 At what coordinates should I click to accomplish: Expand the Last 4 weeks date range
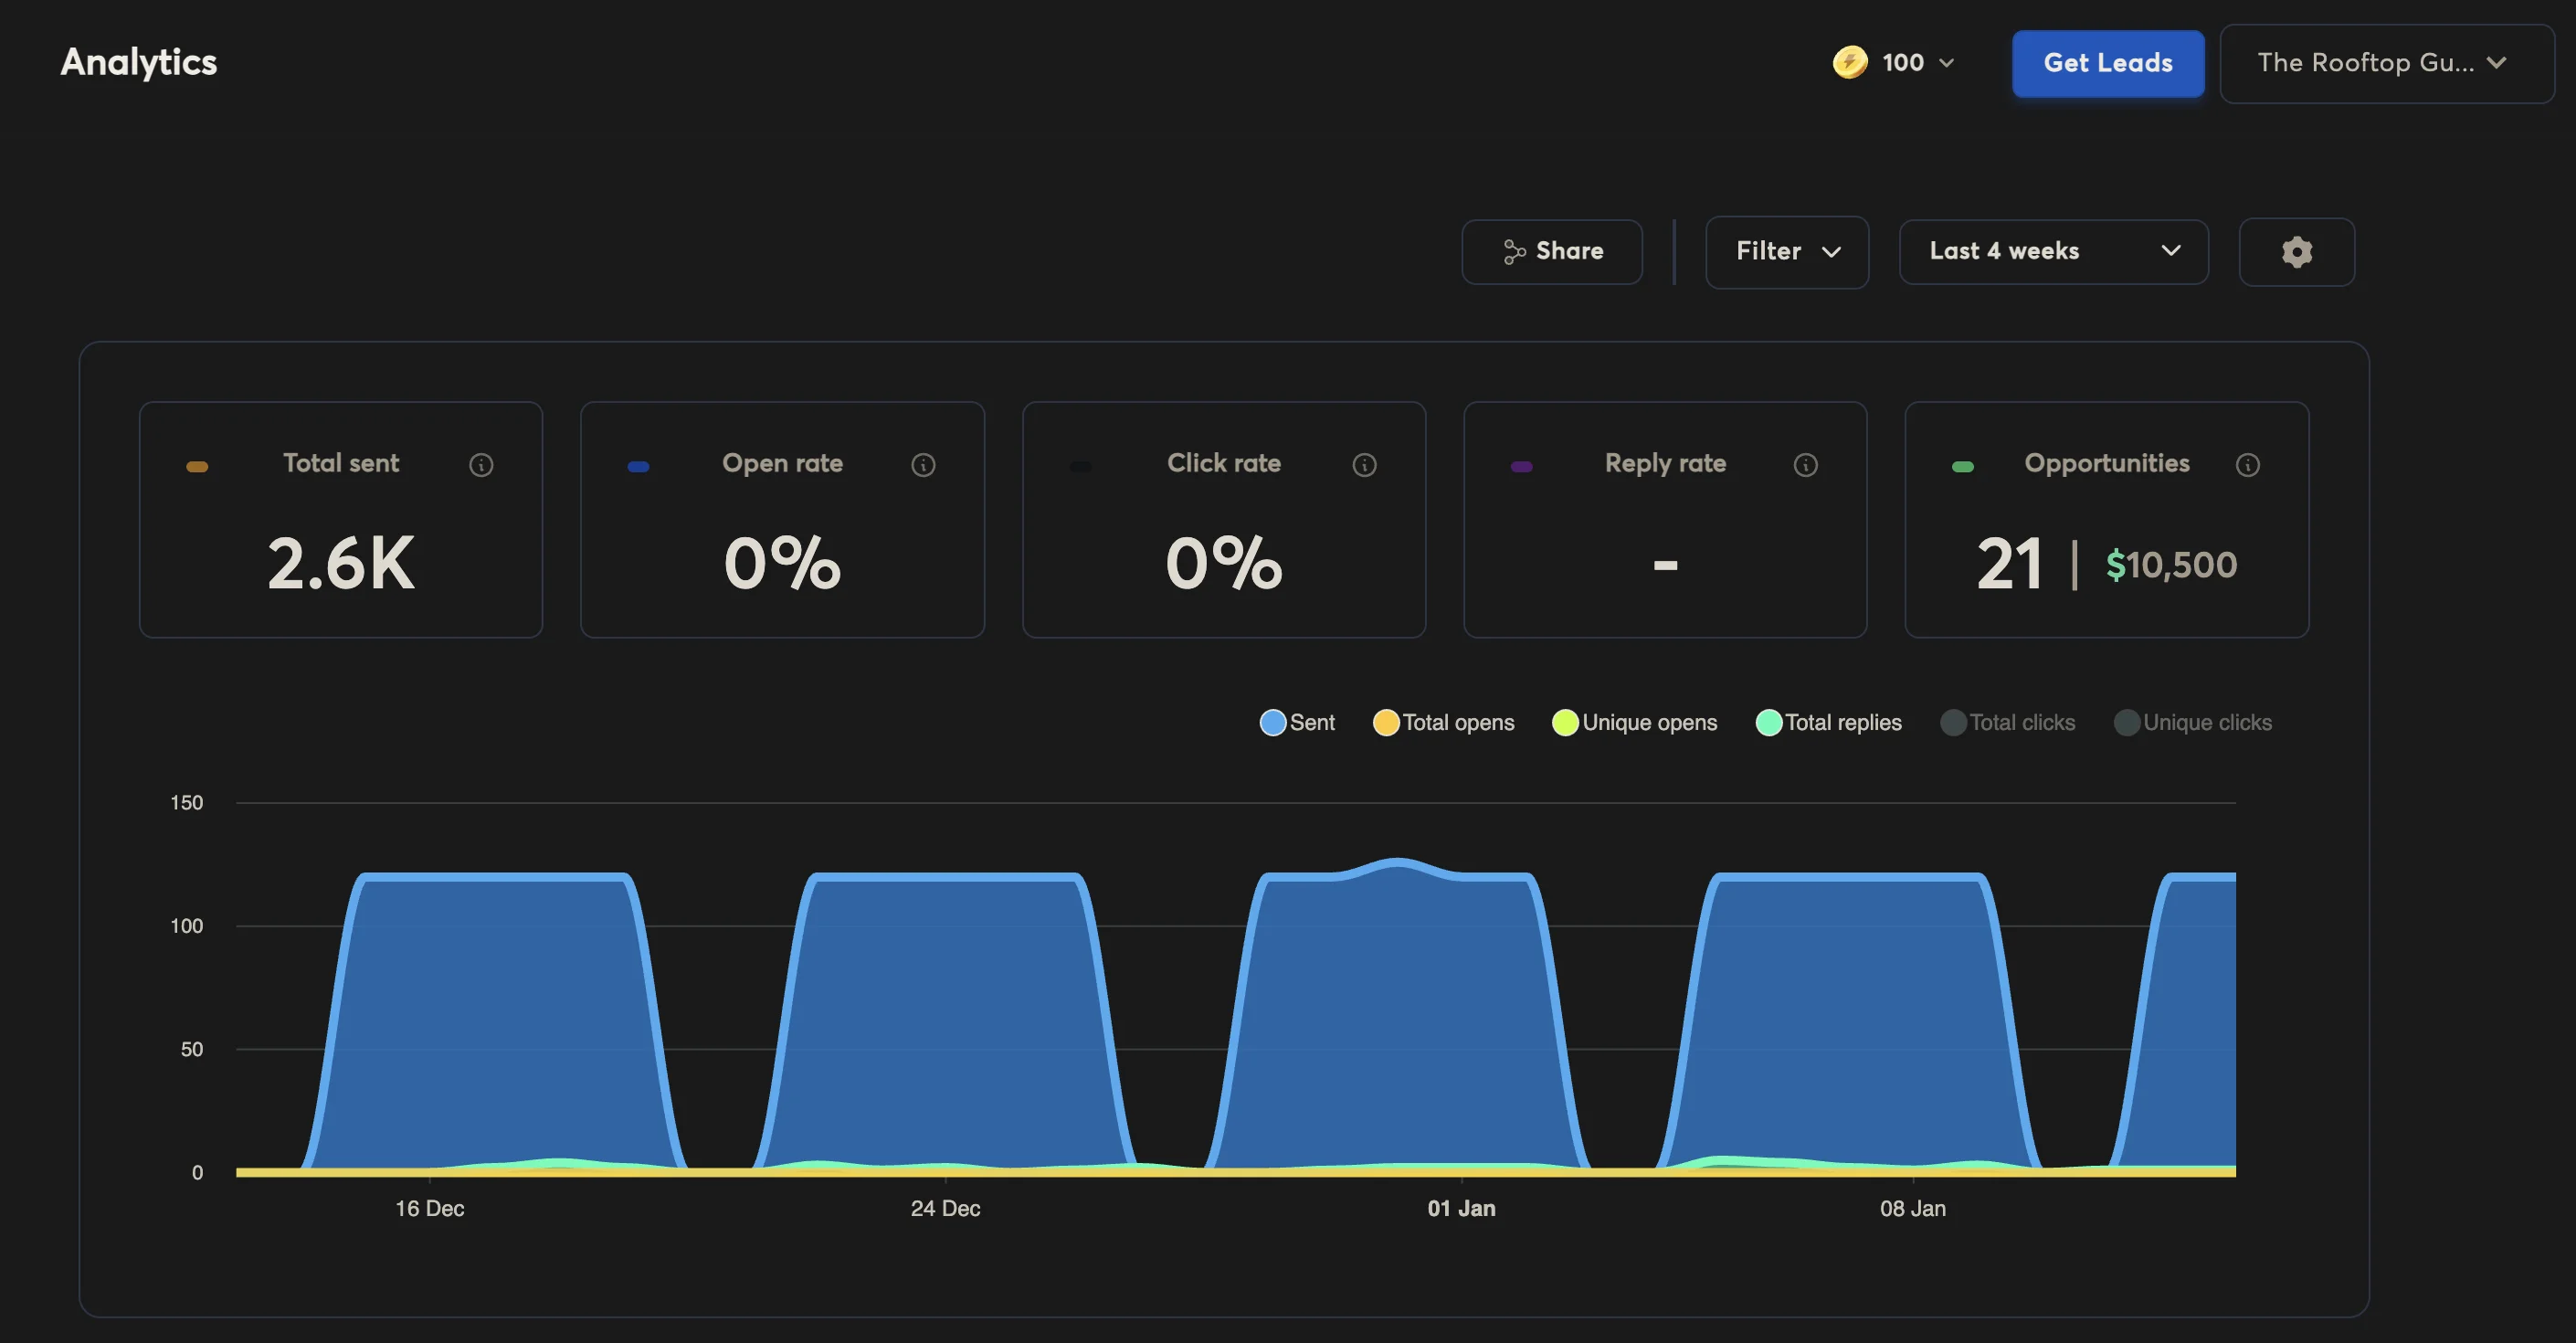pos(2053,251)
